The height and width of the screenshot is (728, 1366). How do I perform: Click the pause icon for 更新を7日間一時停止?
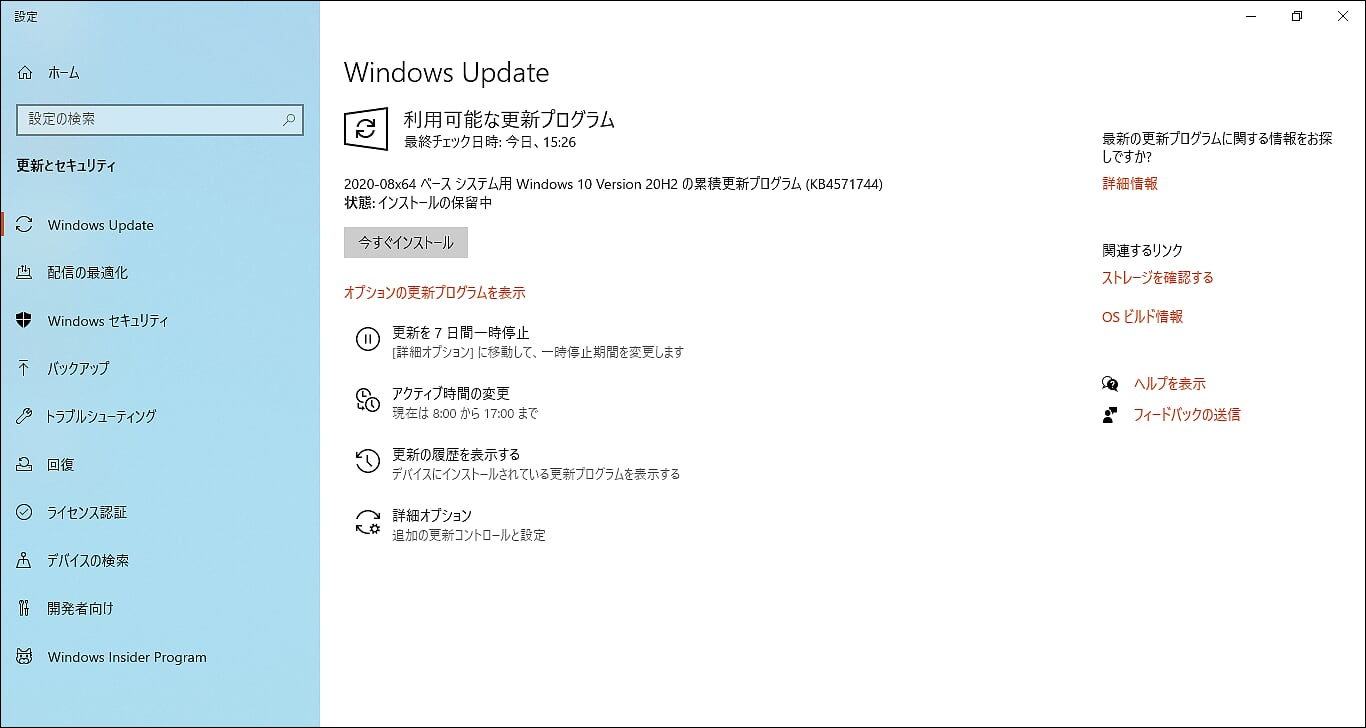368,339
